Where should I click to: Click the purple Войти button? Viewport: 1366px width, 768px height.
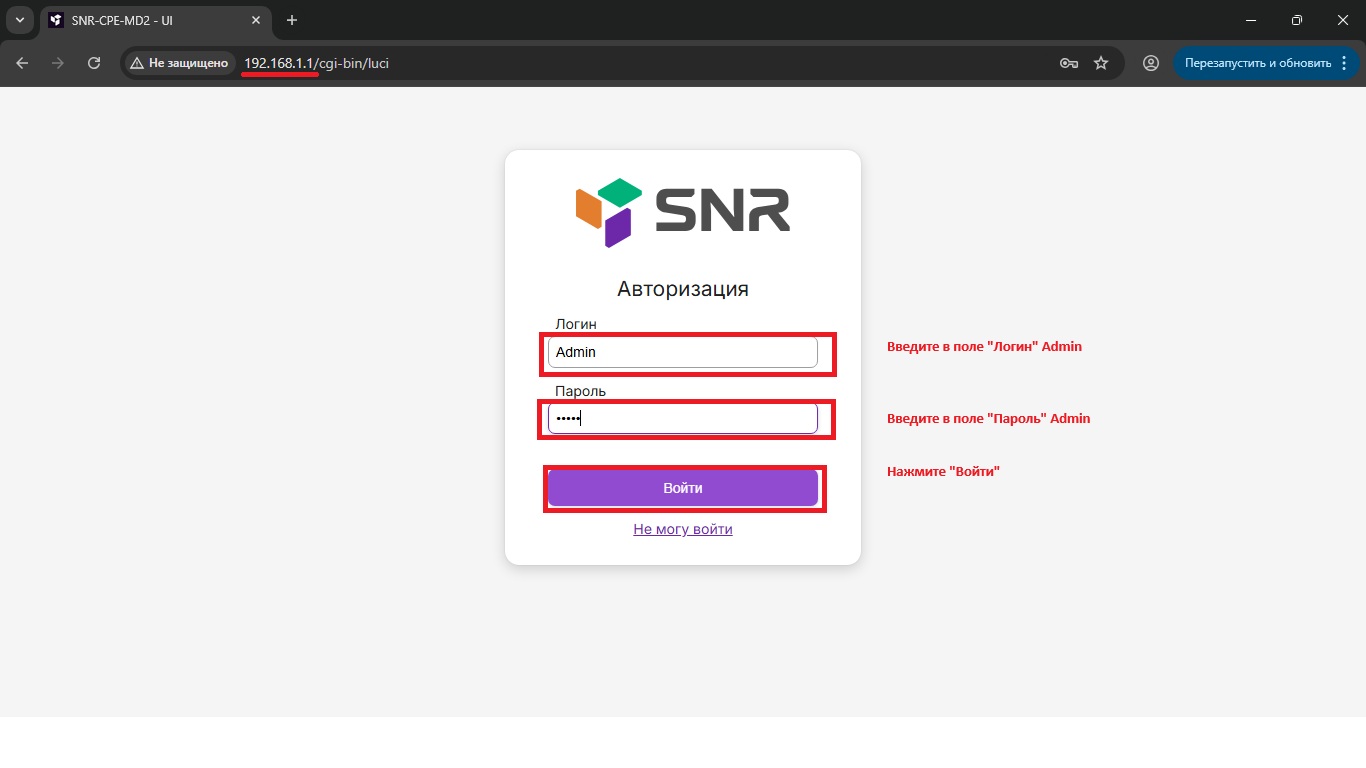(x=683, y=488)
